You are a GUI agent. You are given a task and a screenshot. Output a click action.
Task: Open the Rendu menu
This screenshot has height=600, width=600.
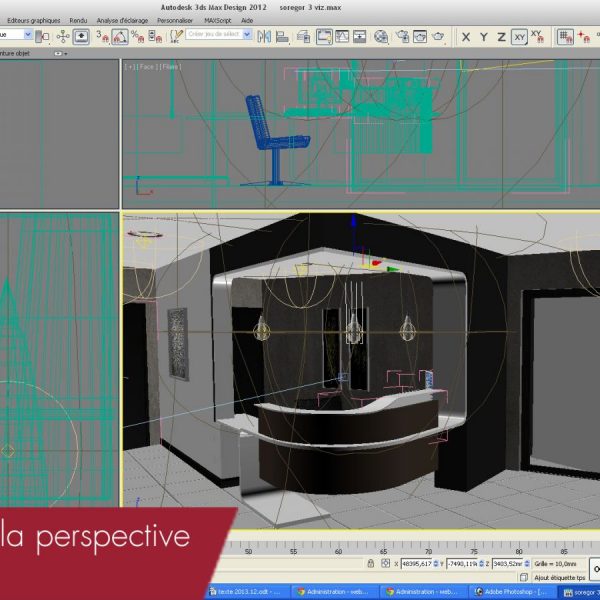click(78, 20)
